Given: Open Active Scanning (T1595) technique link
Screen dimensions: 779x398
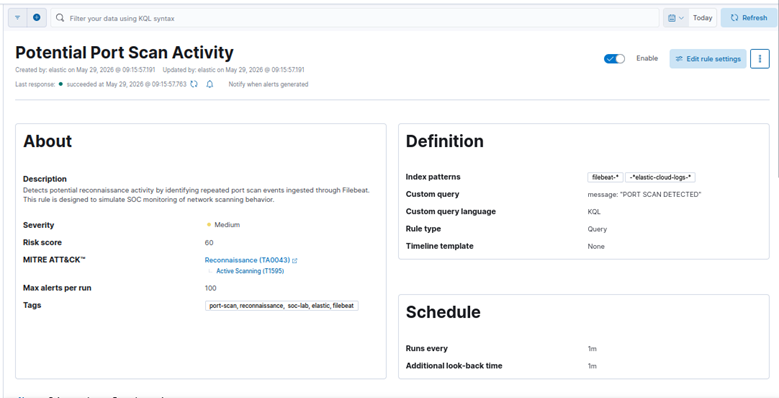Looking at the screenshot, I should click(250, 271).
